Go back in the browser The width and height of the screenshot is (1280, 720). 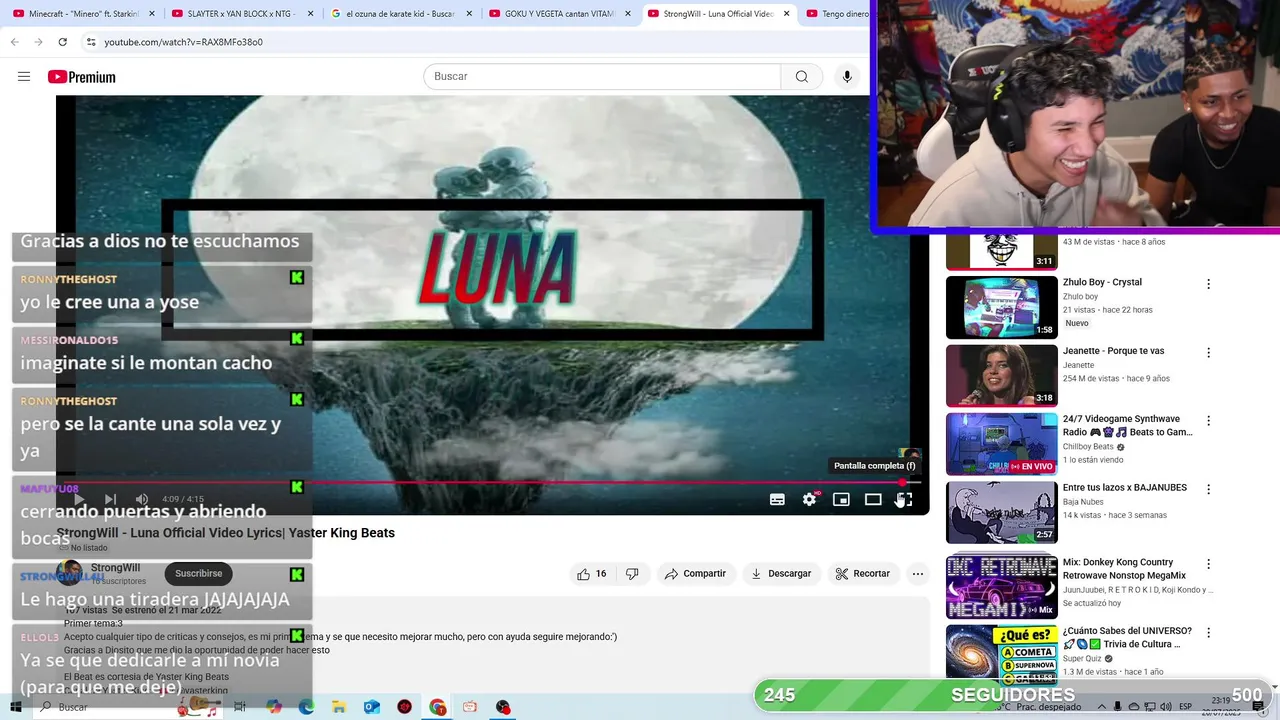14,42
